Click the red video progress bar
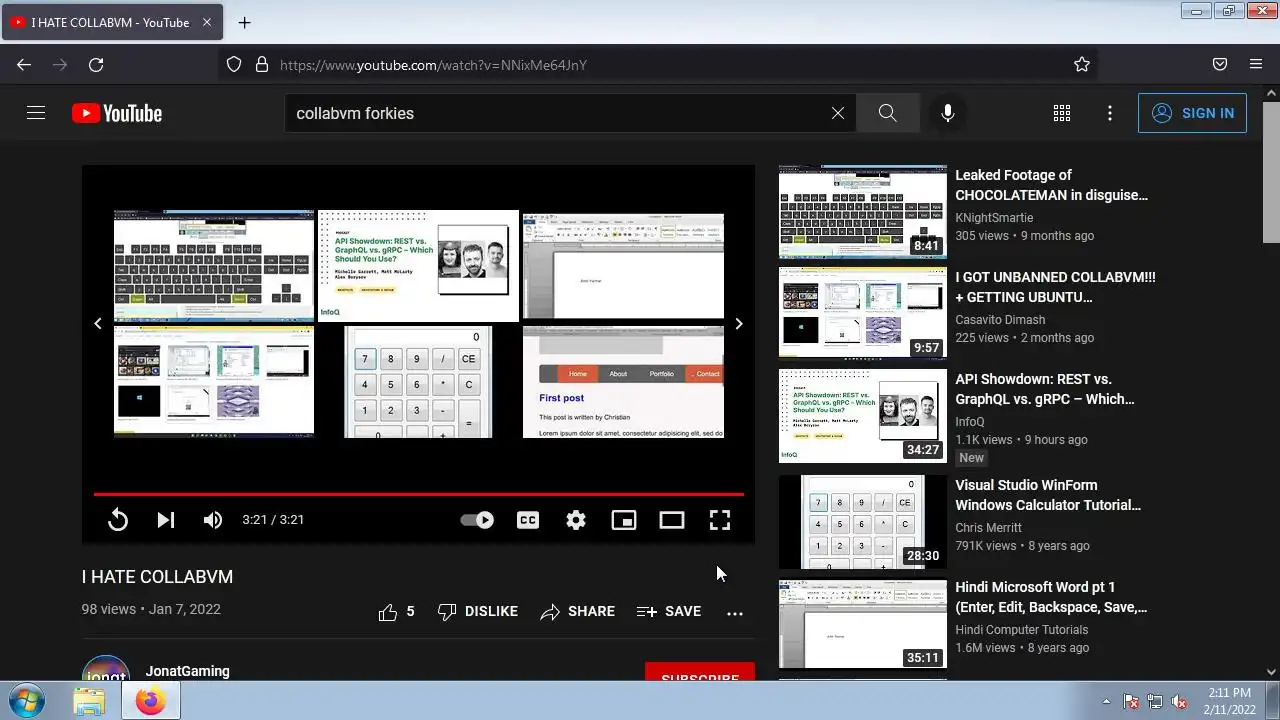 (x=419, y=494)
